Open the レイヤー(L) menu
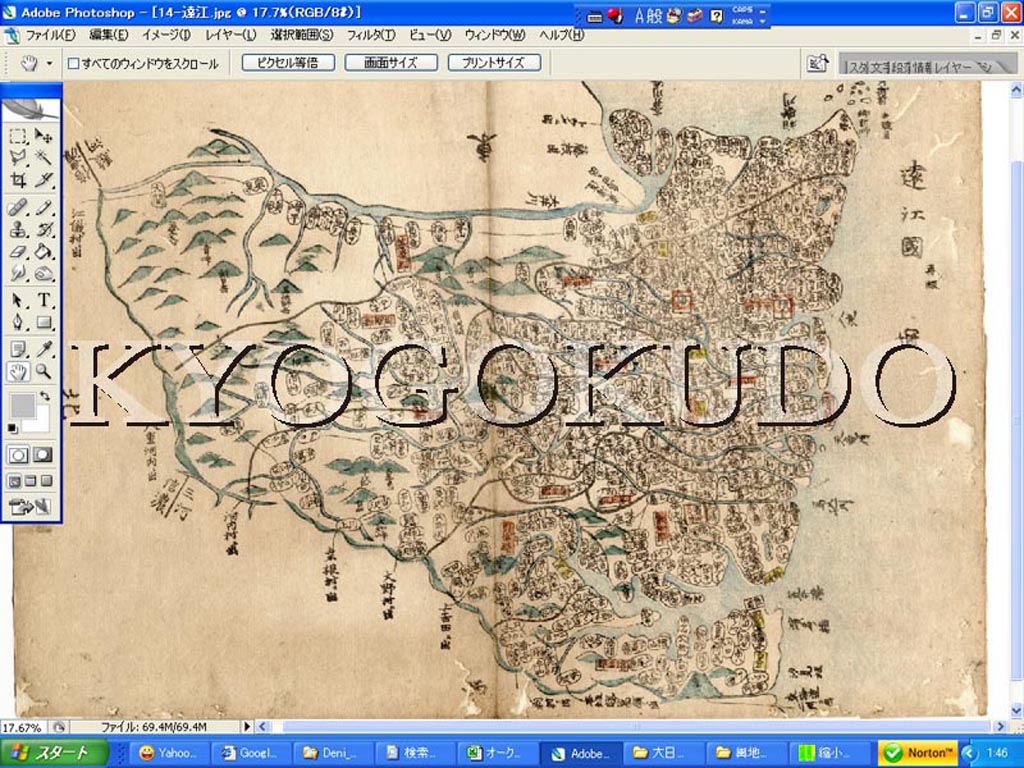This screenshot has width=1024, height=768. pyautogui.click(x=231, y=35)
